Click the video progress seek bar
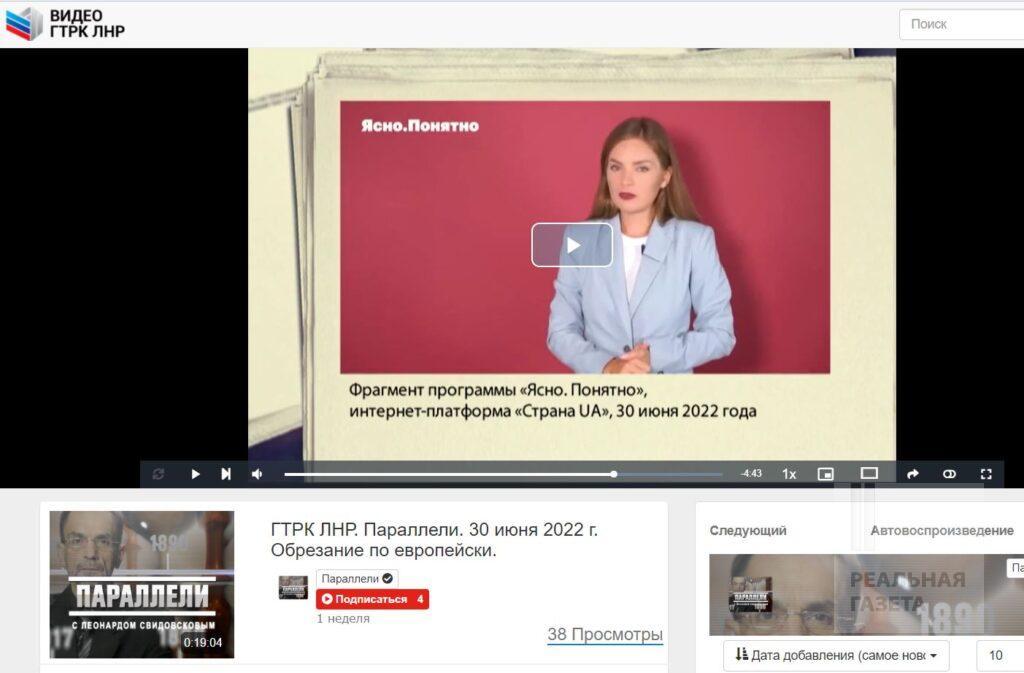This screenshot has width=1024, height=673. pos(502,474)
